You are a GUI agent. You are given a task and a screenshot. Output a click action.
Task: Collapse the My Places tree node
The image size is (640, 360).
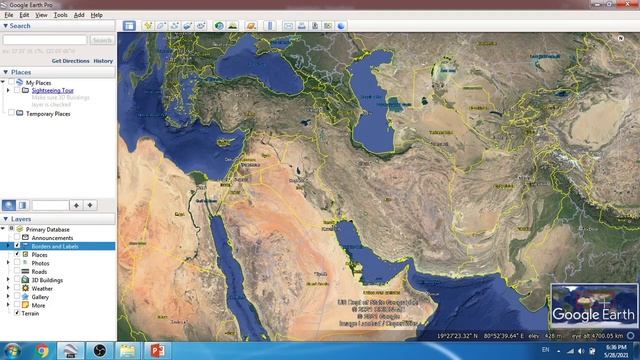[3, 82]
